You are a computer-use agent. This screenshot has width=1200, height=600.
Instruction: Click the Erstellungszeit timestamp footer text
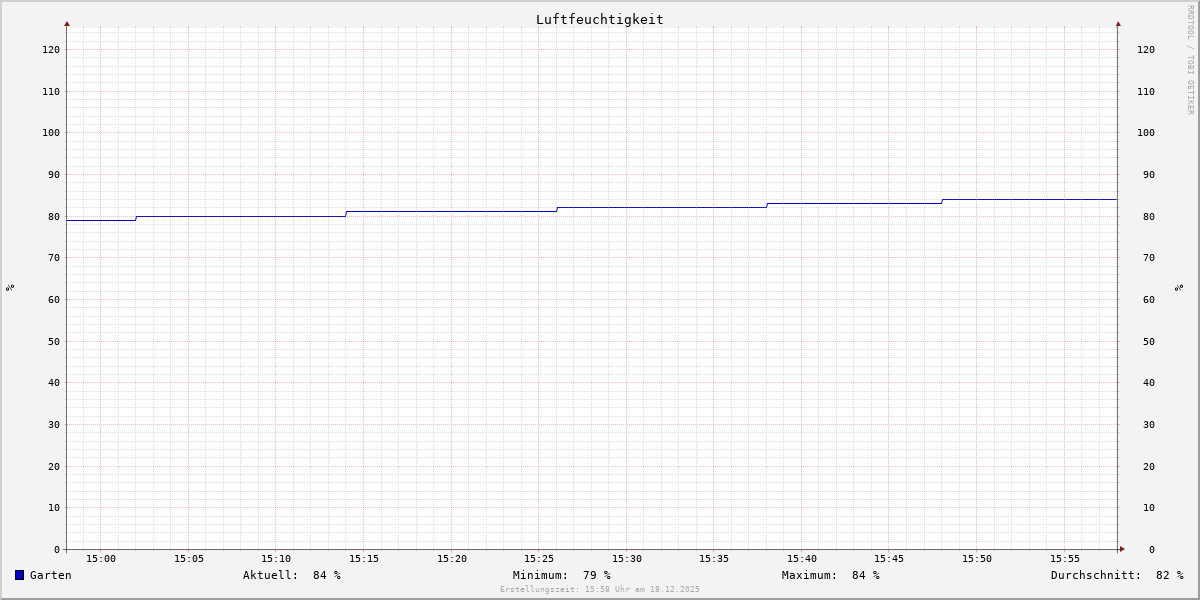[600, 590]
